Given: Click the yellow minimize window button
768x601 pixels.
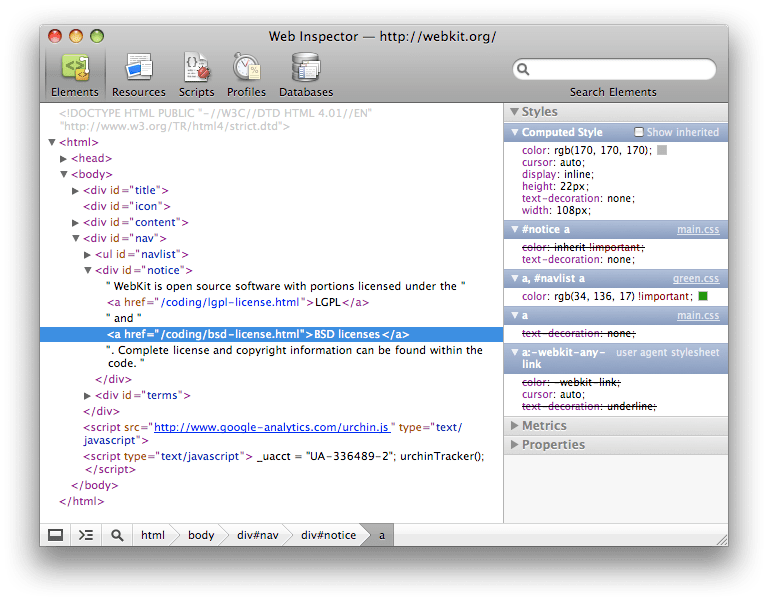Looking at the screenshot, I should [x=76, y=36].
